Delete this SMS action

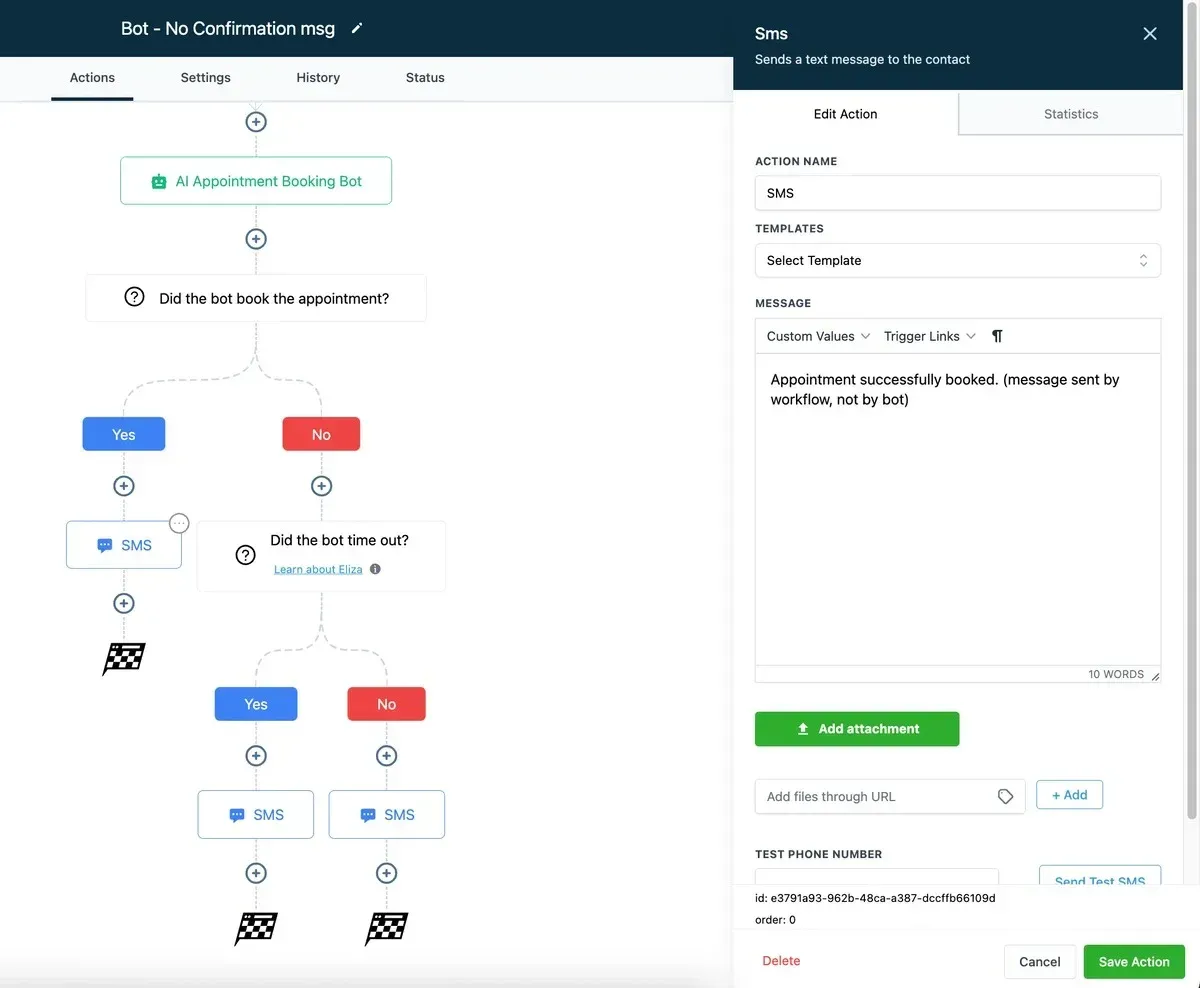click(x=781, y=961)
